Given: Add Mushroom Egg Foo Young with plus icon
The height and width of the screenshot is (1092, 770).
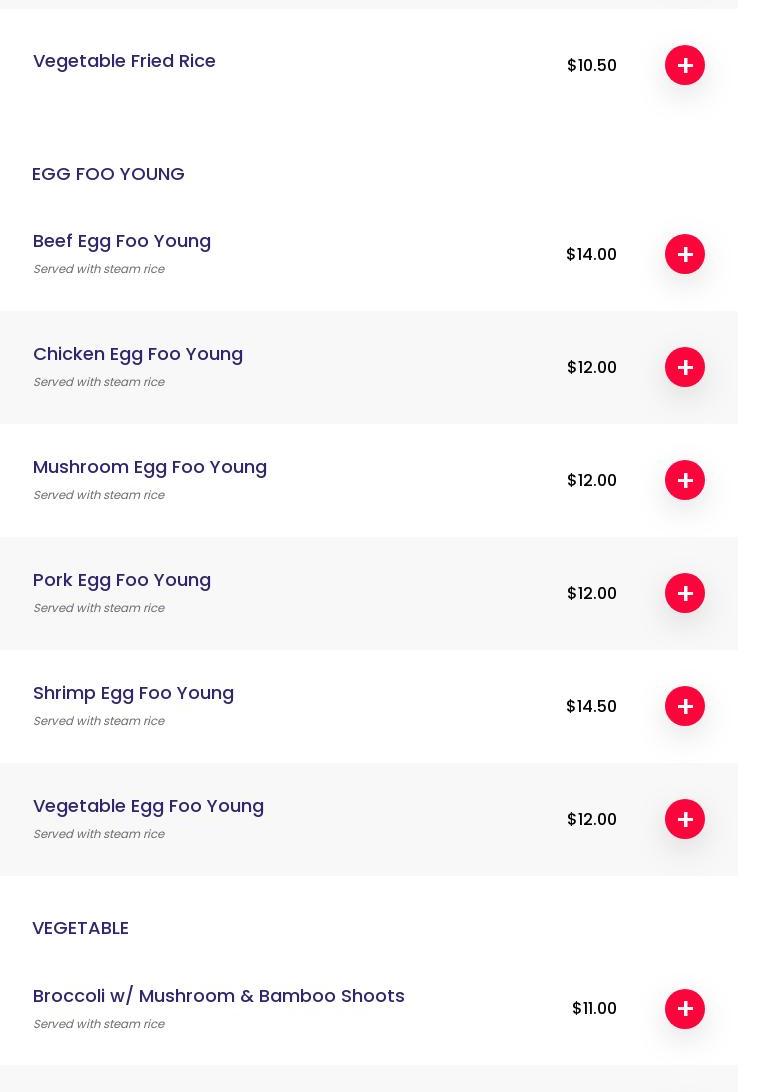Looking at the screenshot, I should (685, 480).
